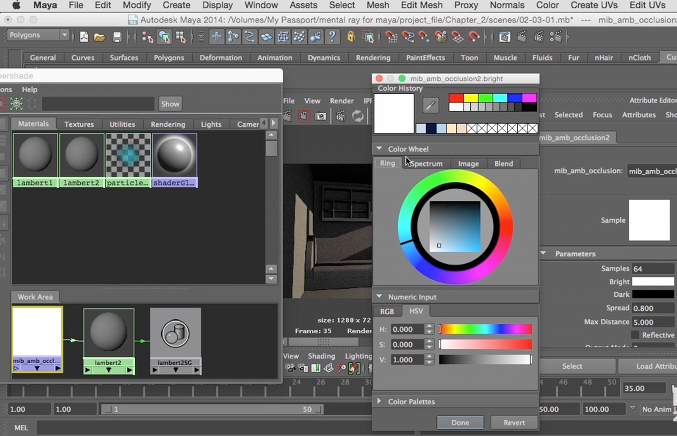The height and width of the screenshot is (436, 677).
Task: Click the red swatch in color history
Action: coord(456,98)
